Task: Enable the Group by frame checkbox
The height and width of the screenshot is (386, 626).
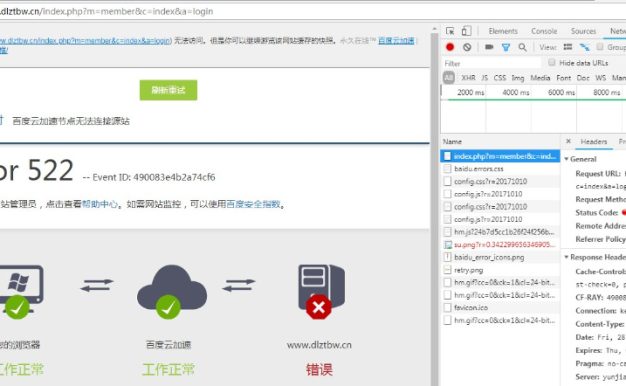Action: pos(600,47)
